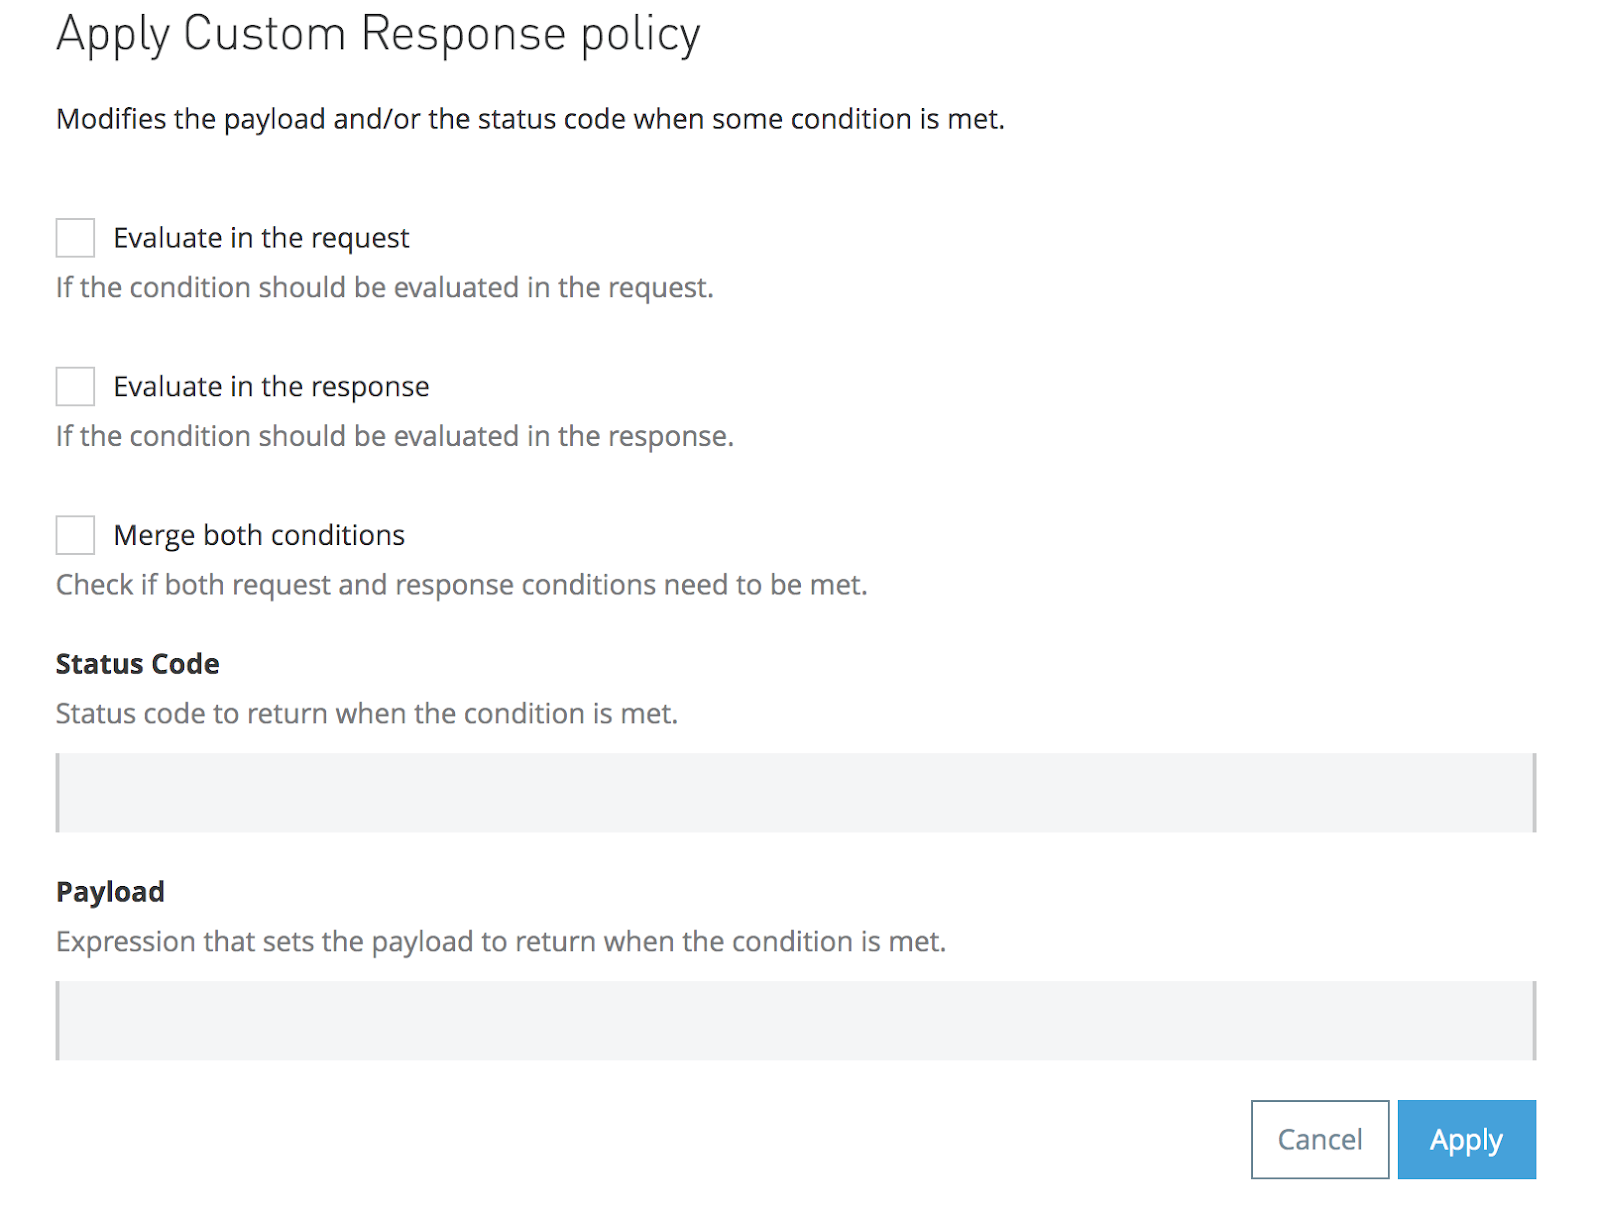This screenshot has height=1215, width=1600.
Task: Click the Merge both conditions label text
Action: coord(258,535)
